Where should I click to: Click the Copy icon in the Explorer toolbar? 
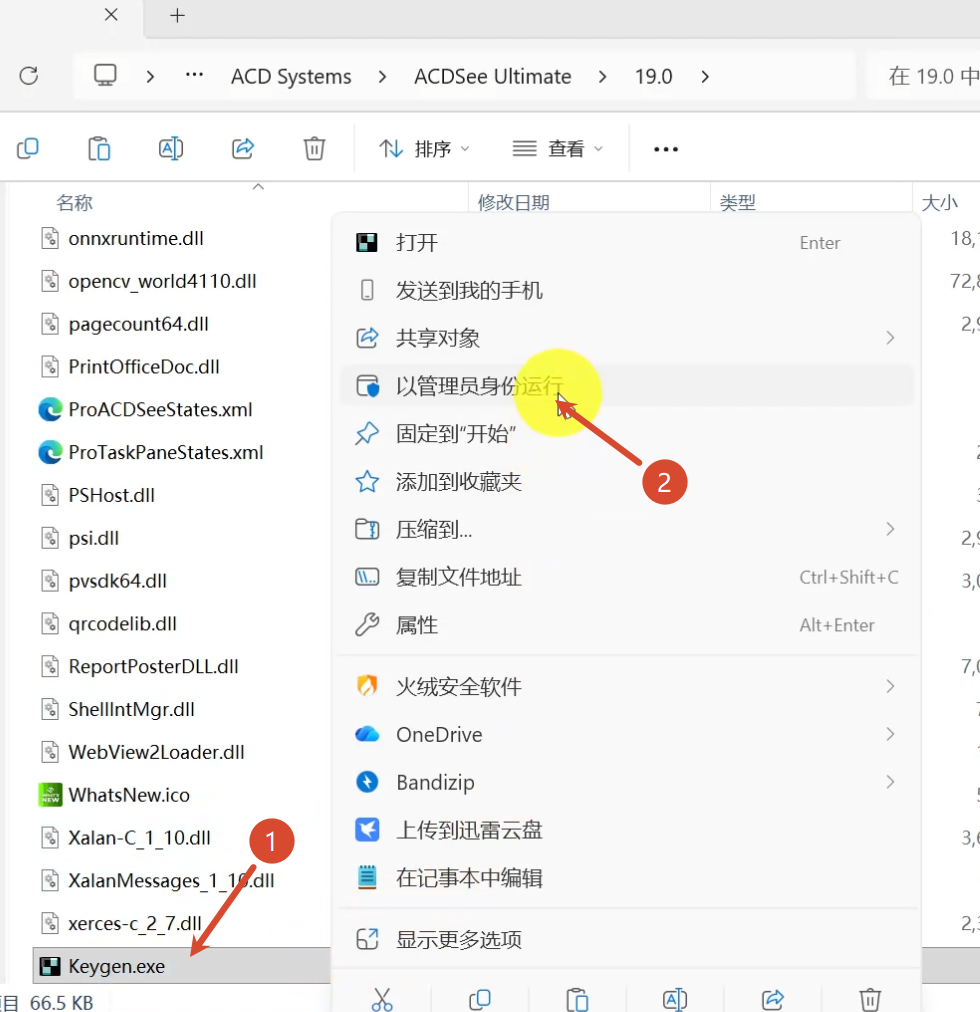[x=28, y=148]
